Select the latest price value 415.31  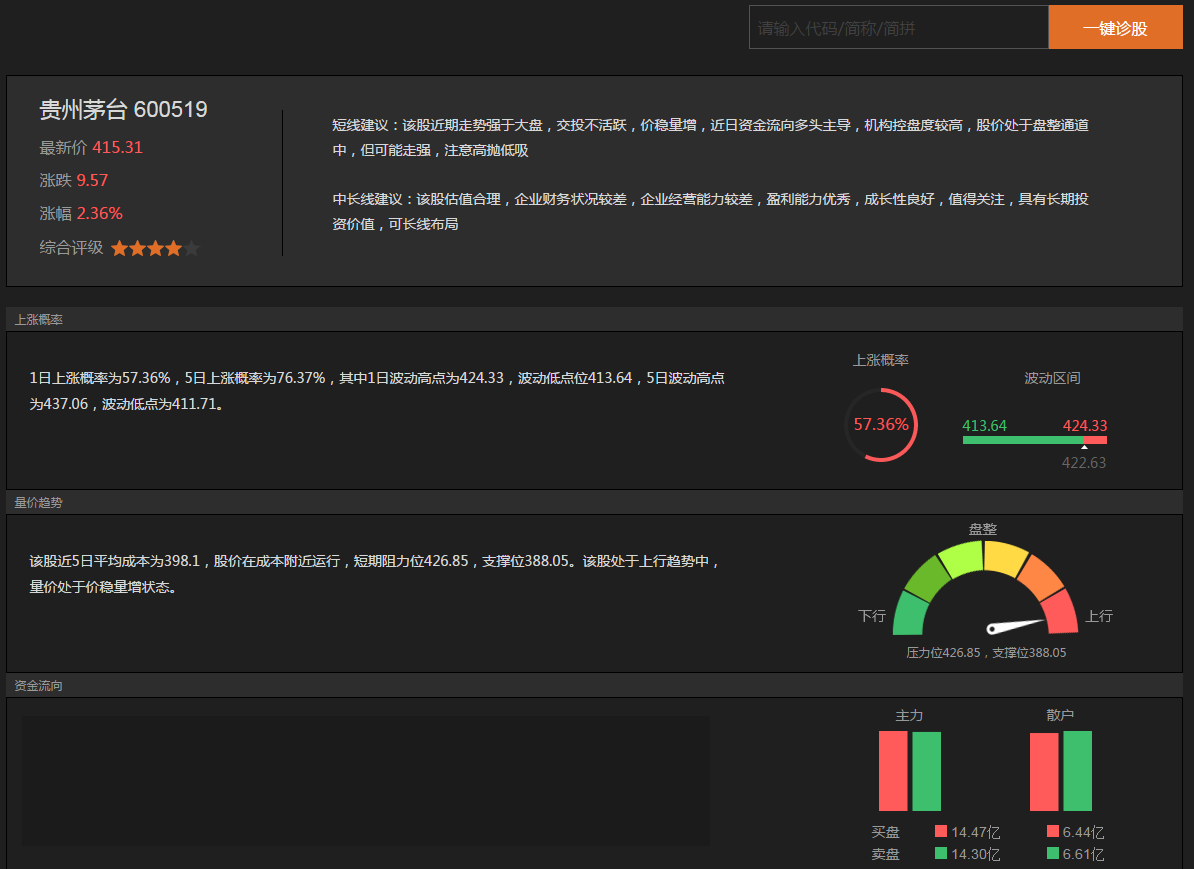tap(117, 148)
